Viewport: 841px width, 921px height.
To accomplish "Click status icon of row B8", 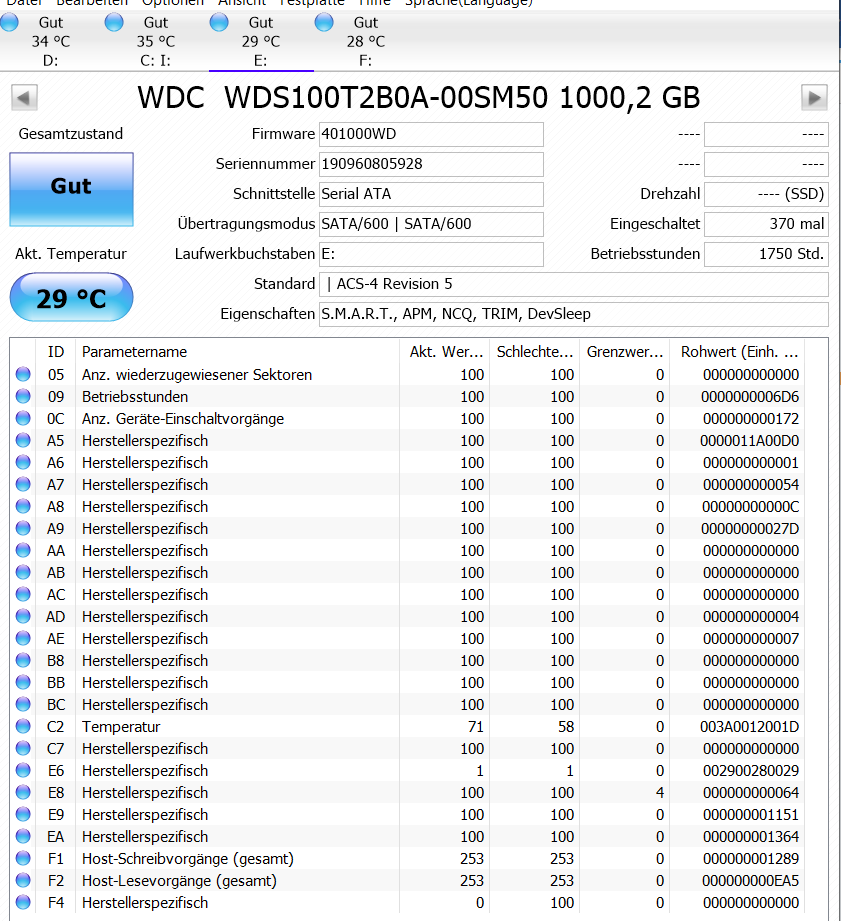I will [23, 660].
